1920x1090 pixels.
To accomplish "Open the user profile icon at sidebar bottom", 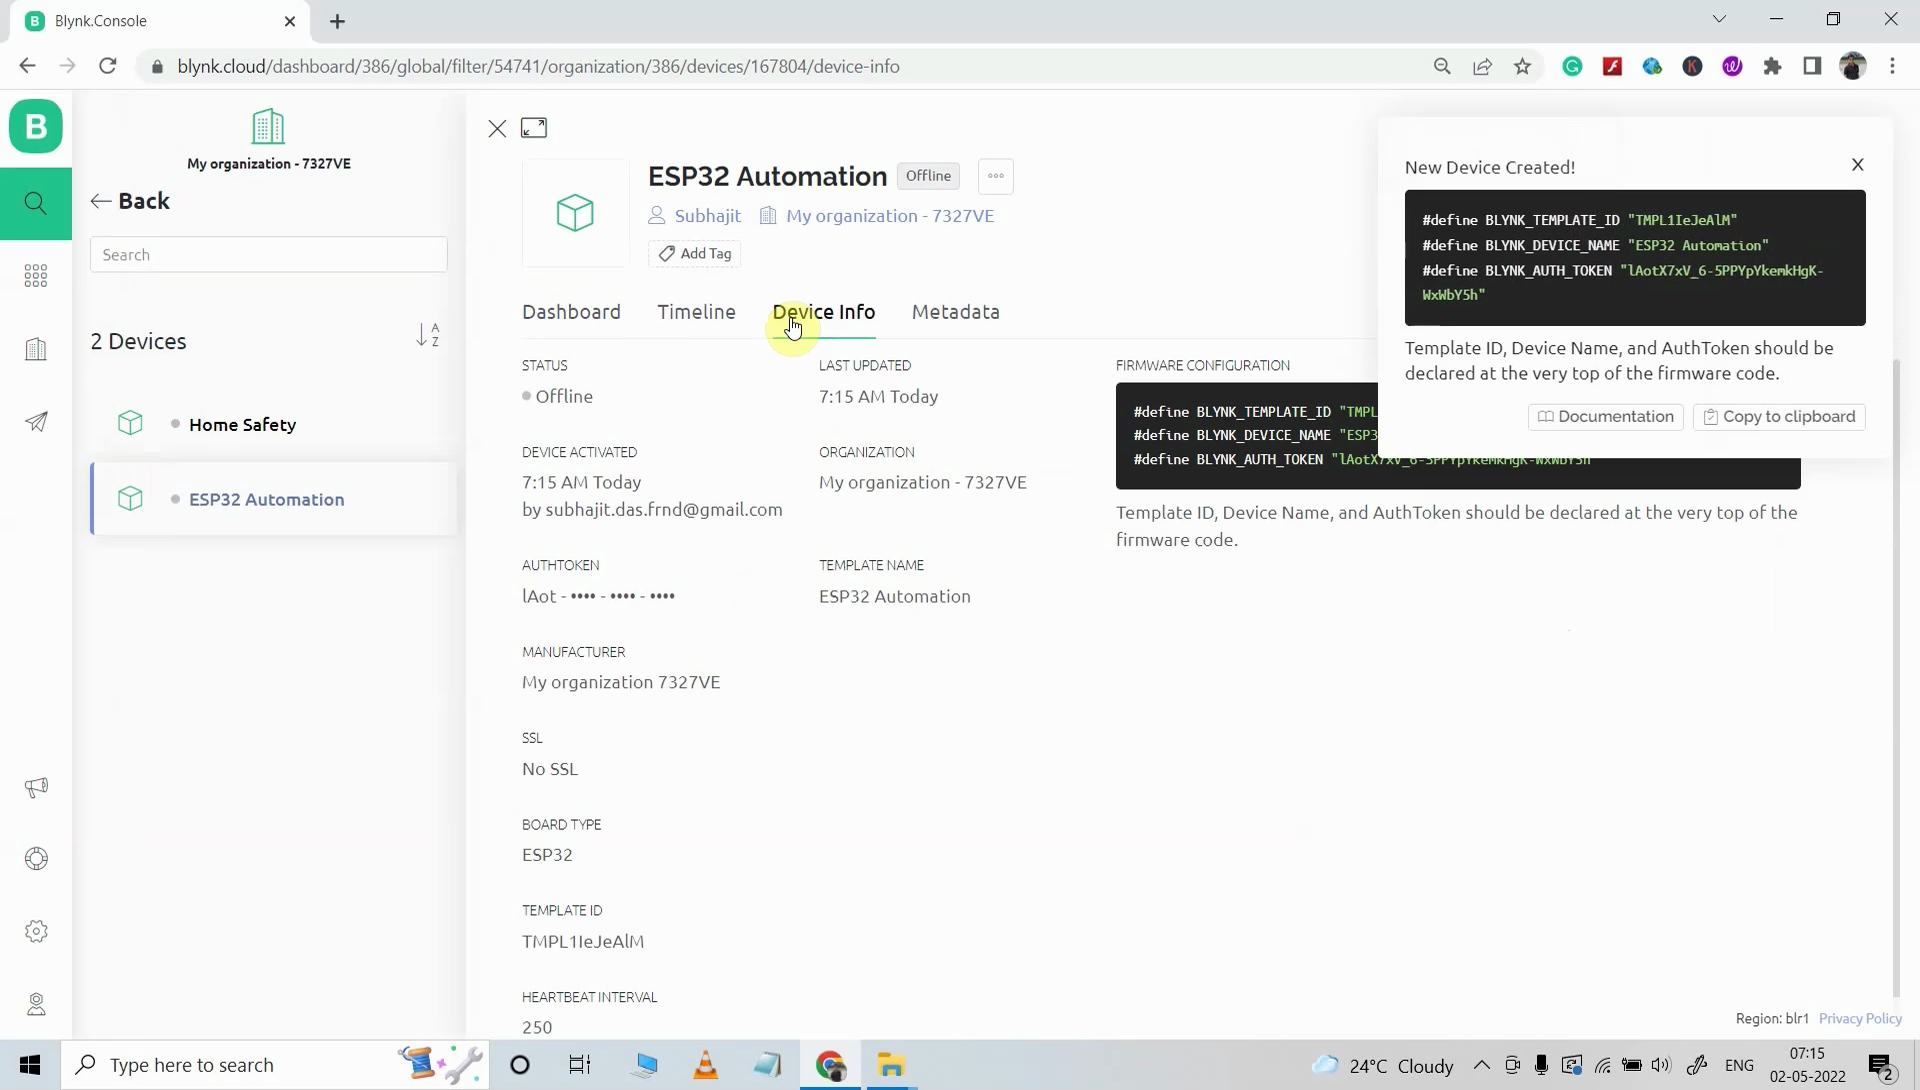I will point(36,1005).
